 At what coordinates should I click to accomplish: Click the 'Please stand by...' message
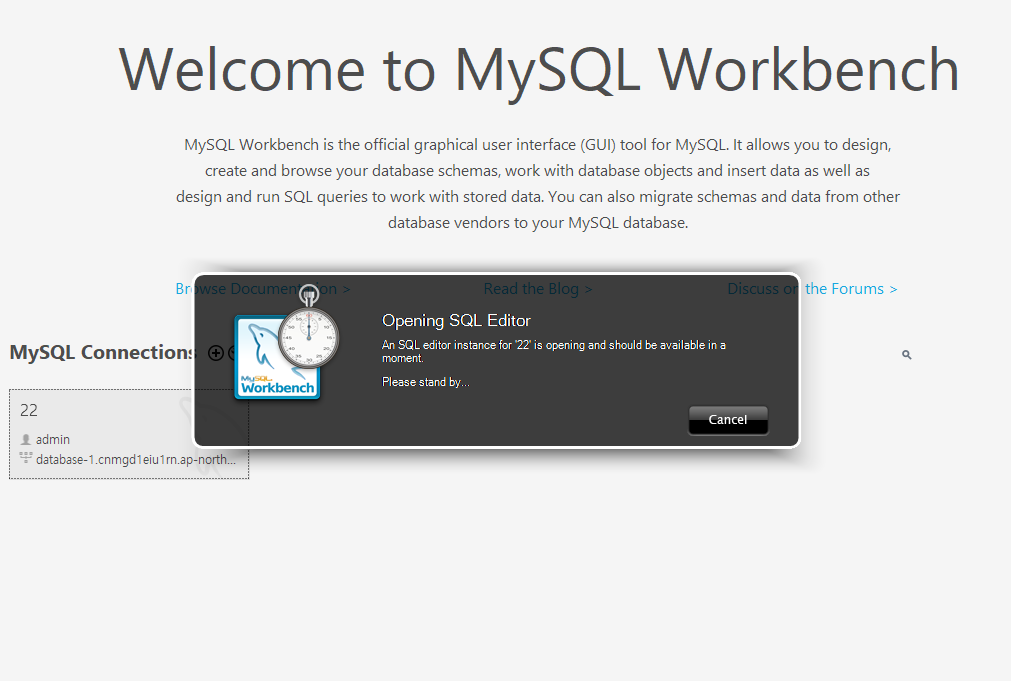pos(426,382)
